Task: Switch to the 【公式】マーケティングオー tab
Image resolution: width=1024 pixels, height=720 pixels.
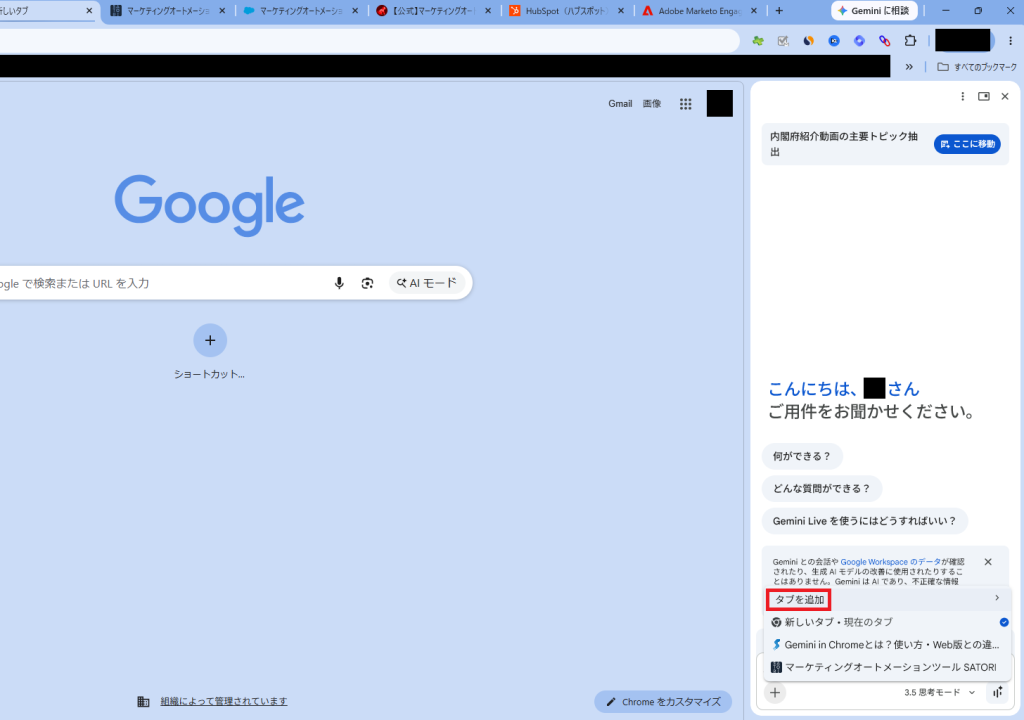Action: tap(434, 10)
